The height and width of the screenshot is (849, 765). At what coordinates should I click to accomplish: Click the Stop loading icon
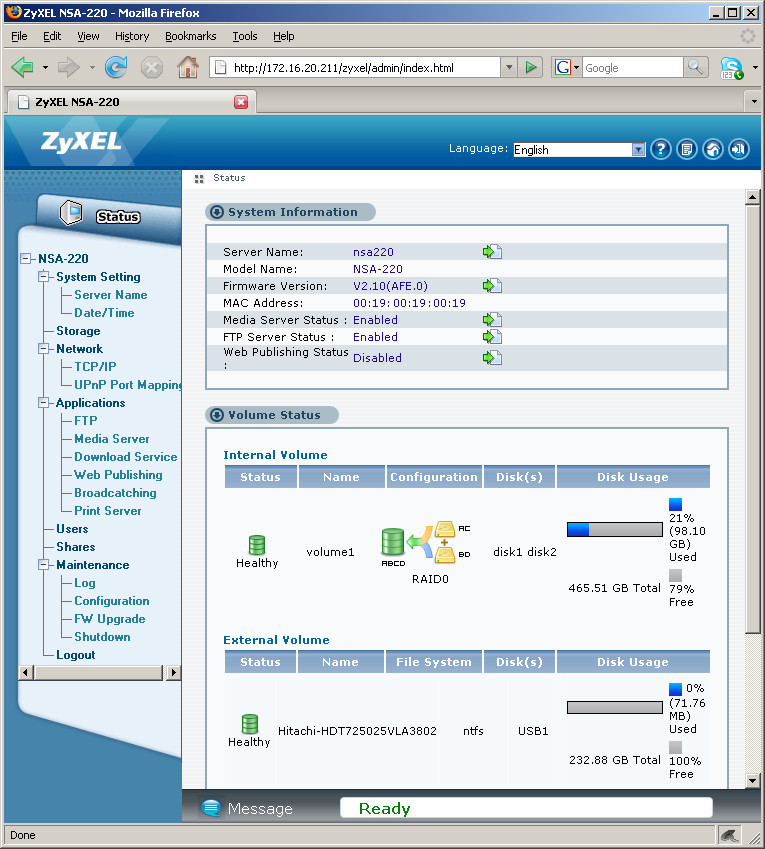click(152, 68)
